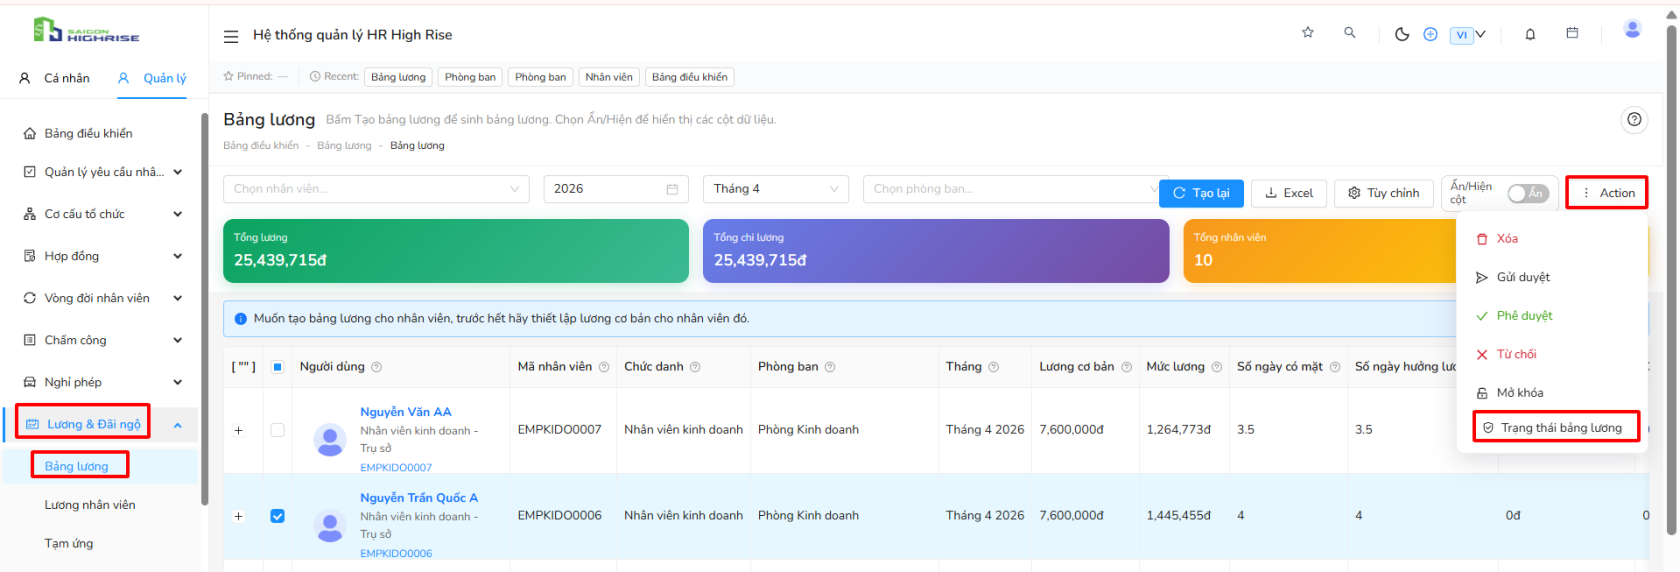
Task: Click info icon beside Mã nhân viên column
Action: point(604,367)
